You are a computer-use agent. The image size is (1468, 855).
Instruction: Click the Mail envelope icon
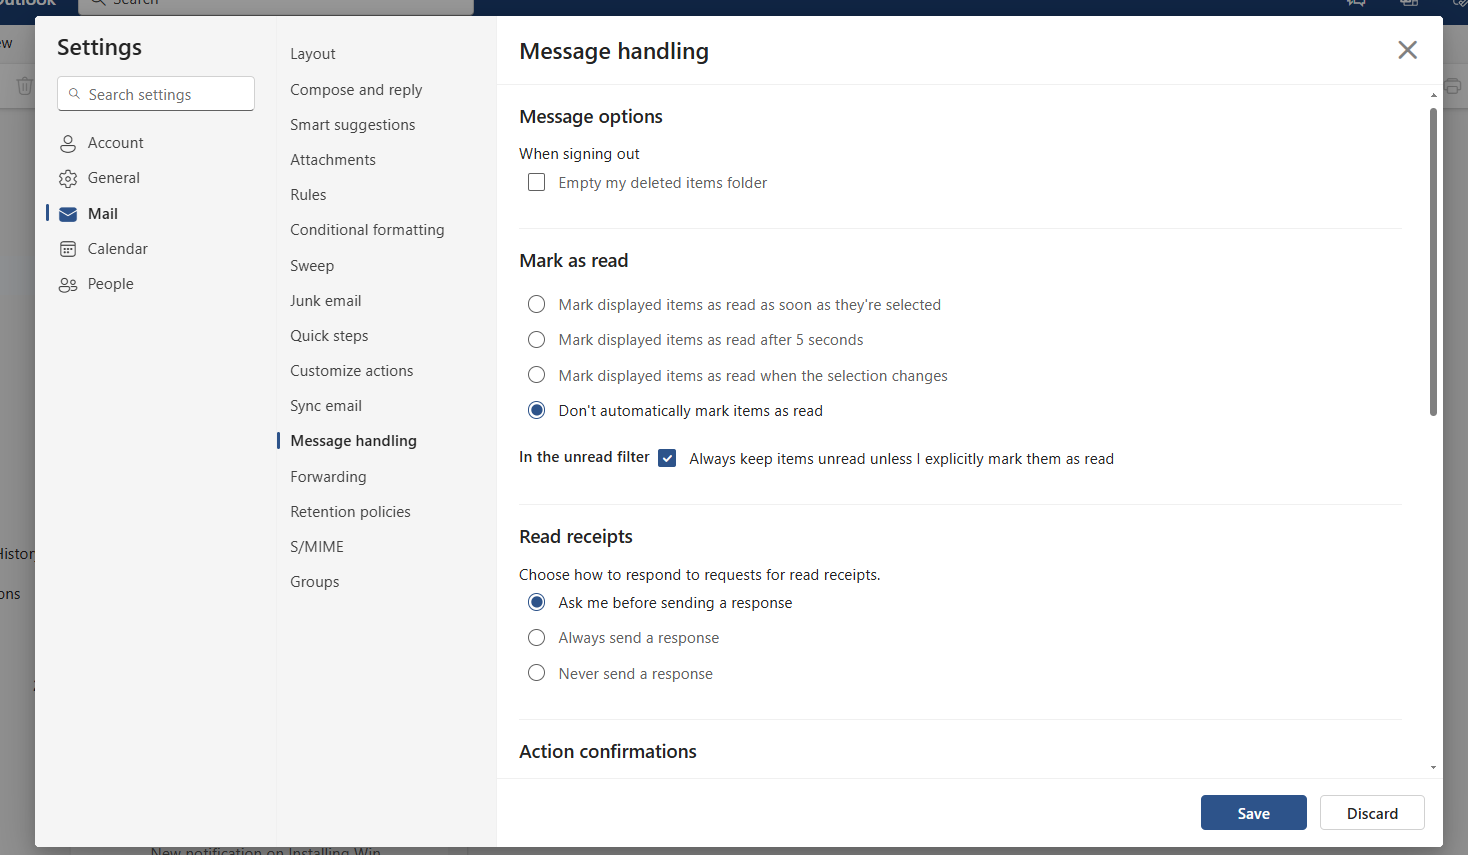pos(68,214)
